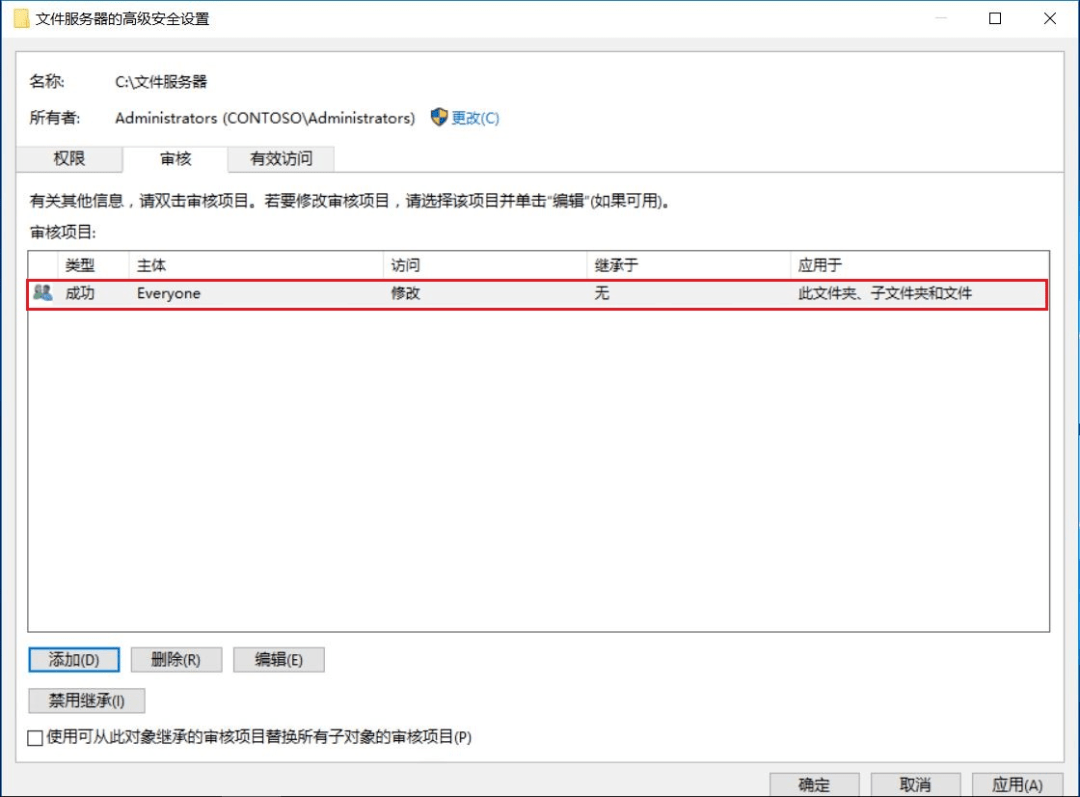1080x797 pixels.
Task: Sort by the 主体 column header
Action: 256,265
